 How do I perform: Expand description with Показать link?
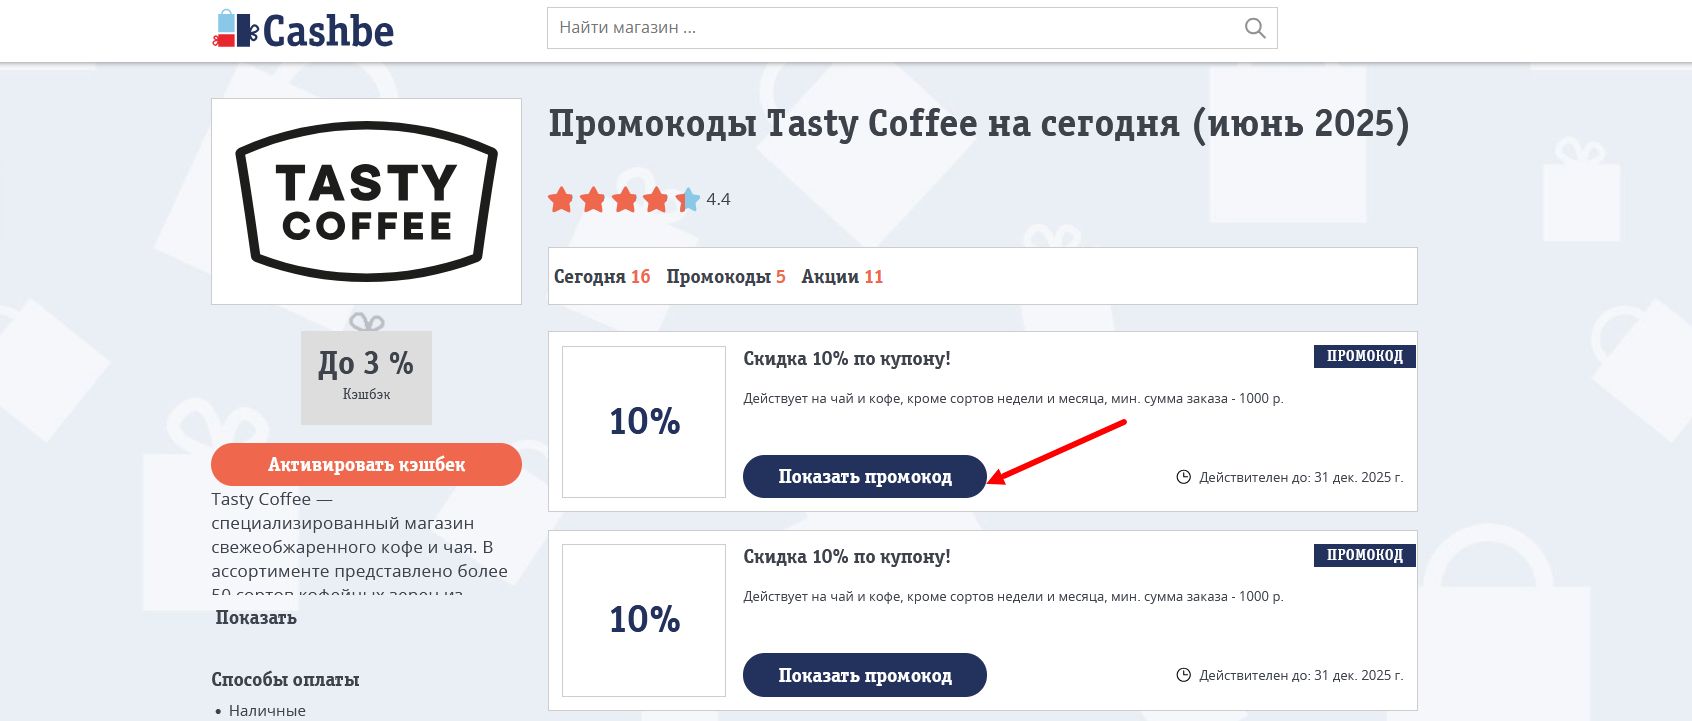[x=256, y=618]
